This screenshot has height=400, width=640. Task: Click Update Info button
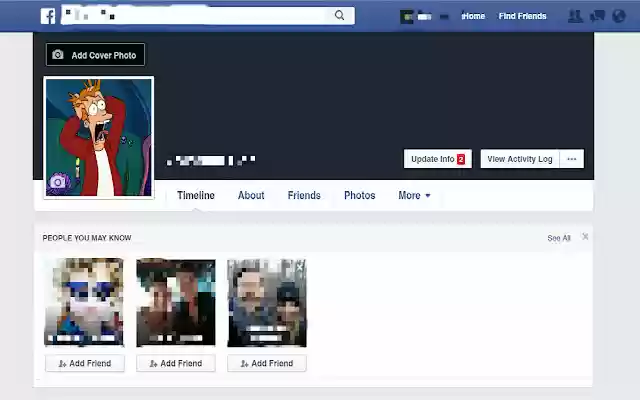(438, 159)
